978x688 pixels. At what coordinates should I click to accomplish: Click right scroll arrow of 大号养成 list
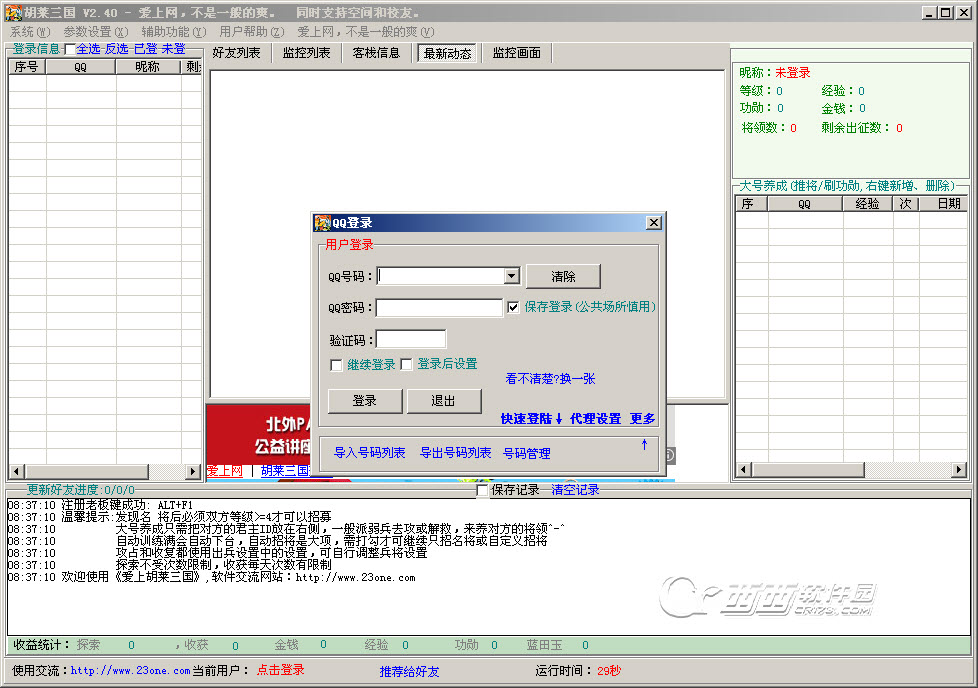click(959, 470)
